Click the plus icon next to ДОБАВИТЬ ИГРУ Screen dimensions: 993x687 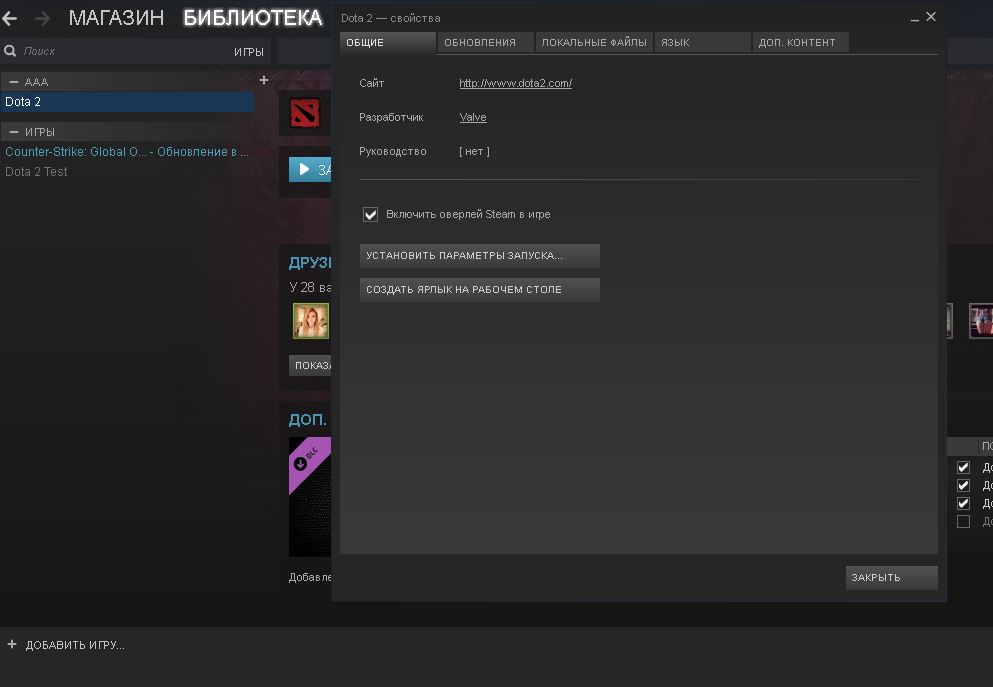(11, 644)
